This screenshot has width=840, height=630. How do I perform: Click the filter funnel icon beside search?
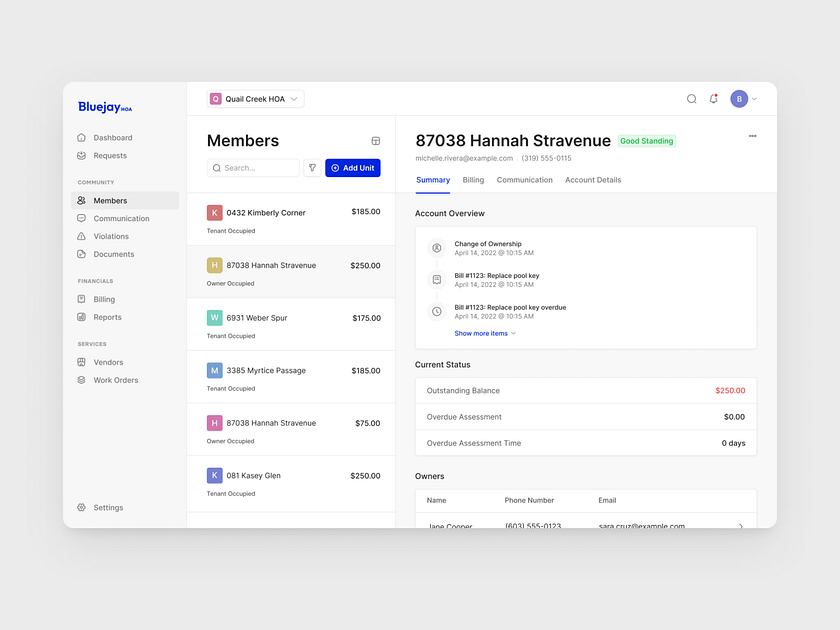click(x=312, y=168)
